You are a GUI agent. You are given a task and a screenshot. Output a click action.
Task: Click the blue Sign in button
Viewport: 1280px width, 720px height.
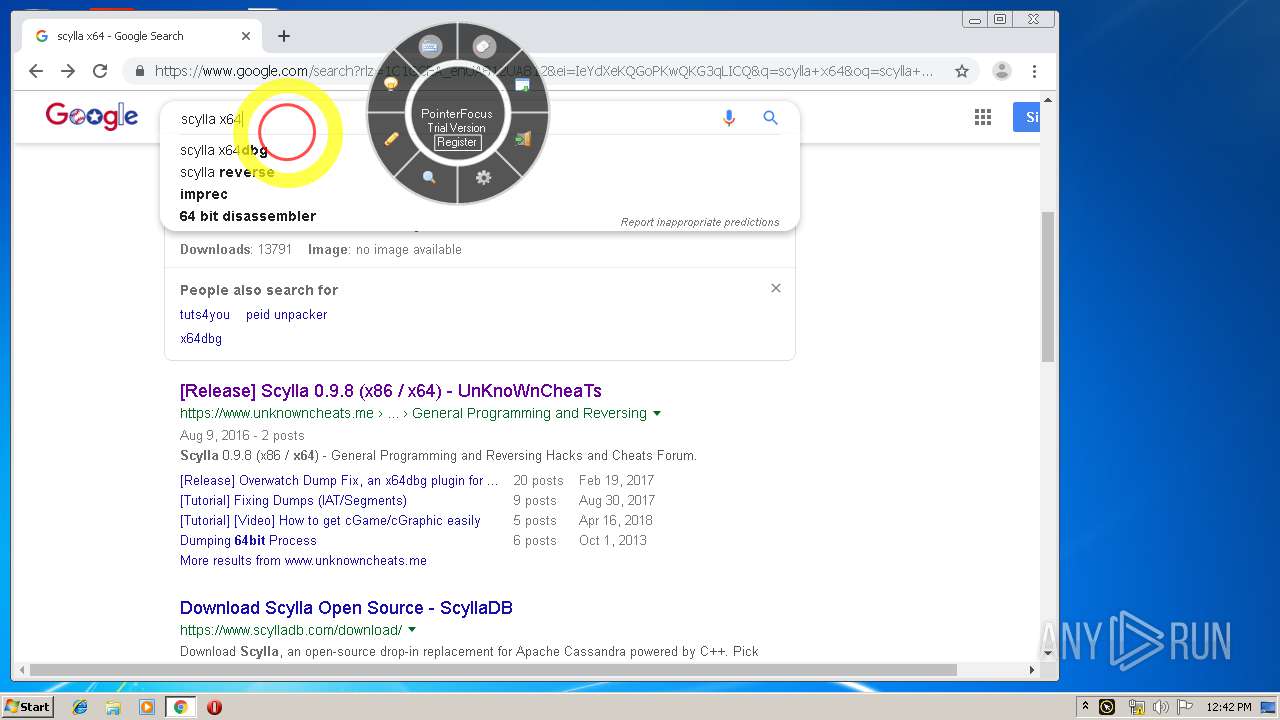pyautogui.click(x=1028, y=118)
